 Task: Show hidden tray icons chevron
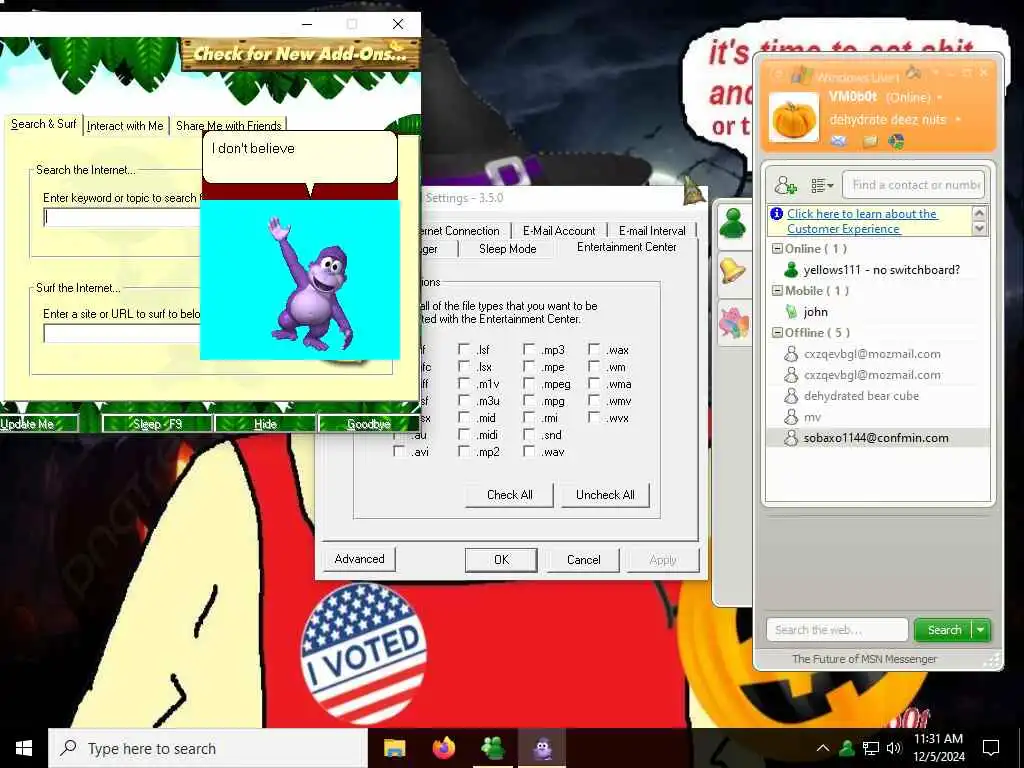point(823,748)
